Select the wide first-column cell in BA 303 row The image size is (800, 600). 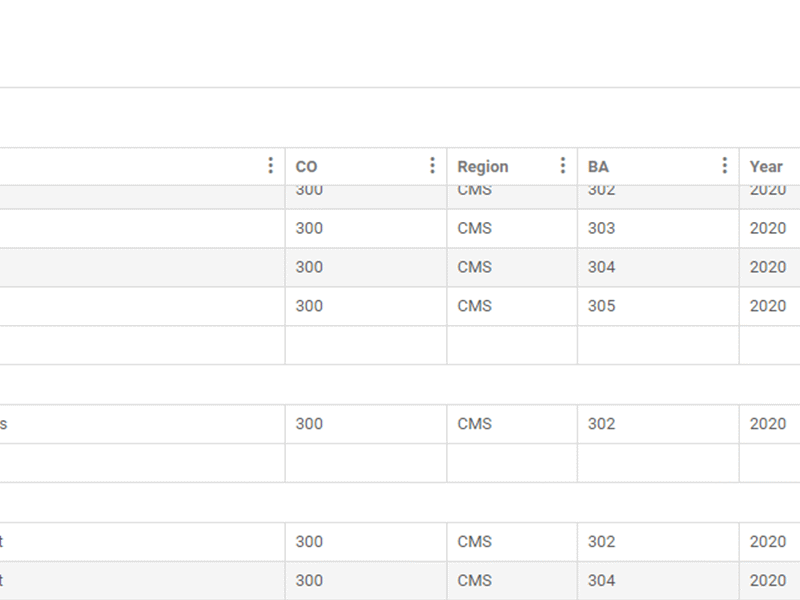point(142,229)
